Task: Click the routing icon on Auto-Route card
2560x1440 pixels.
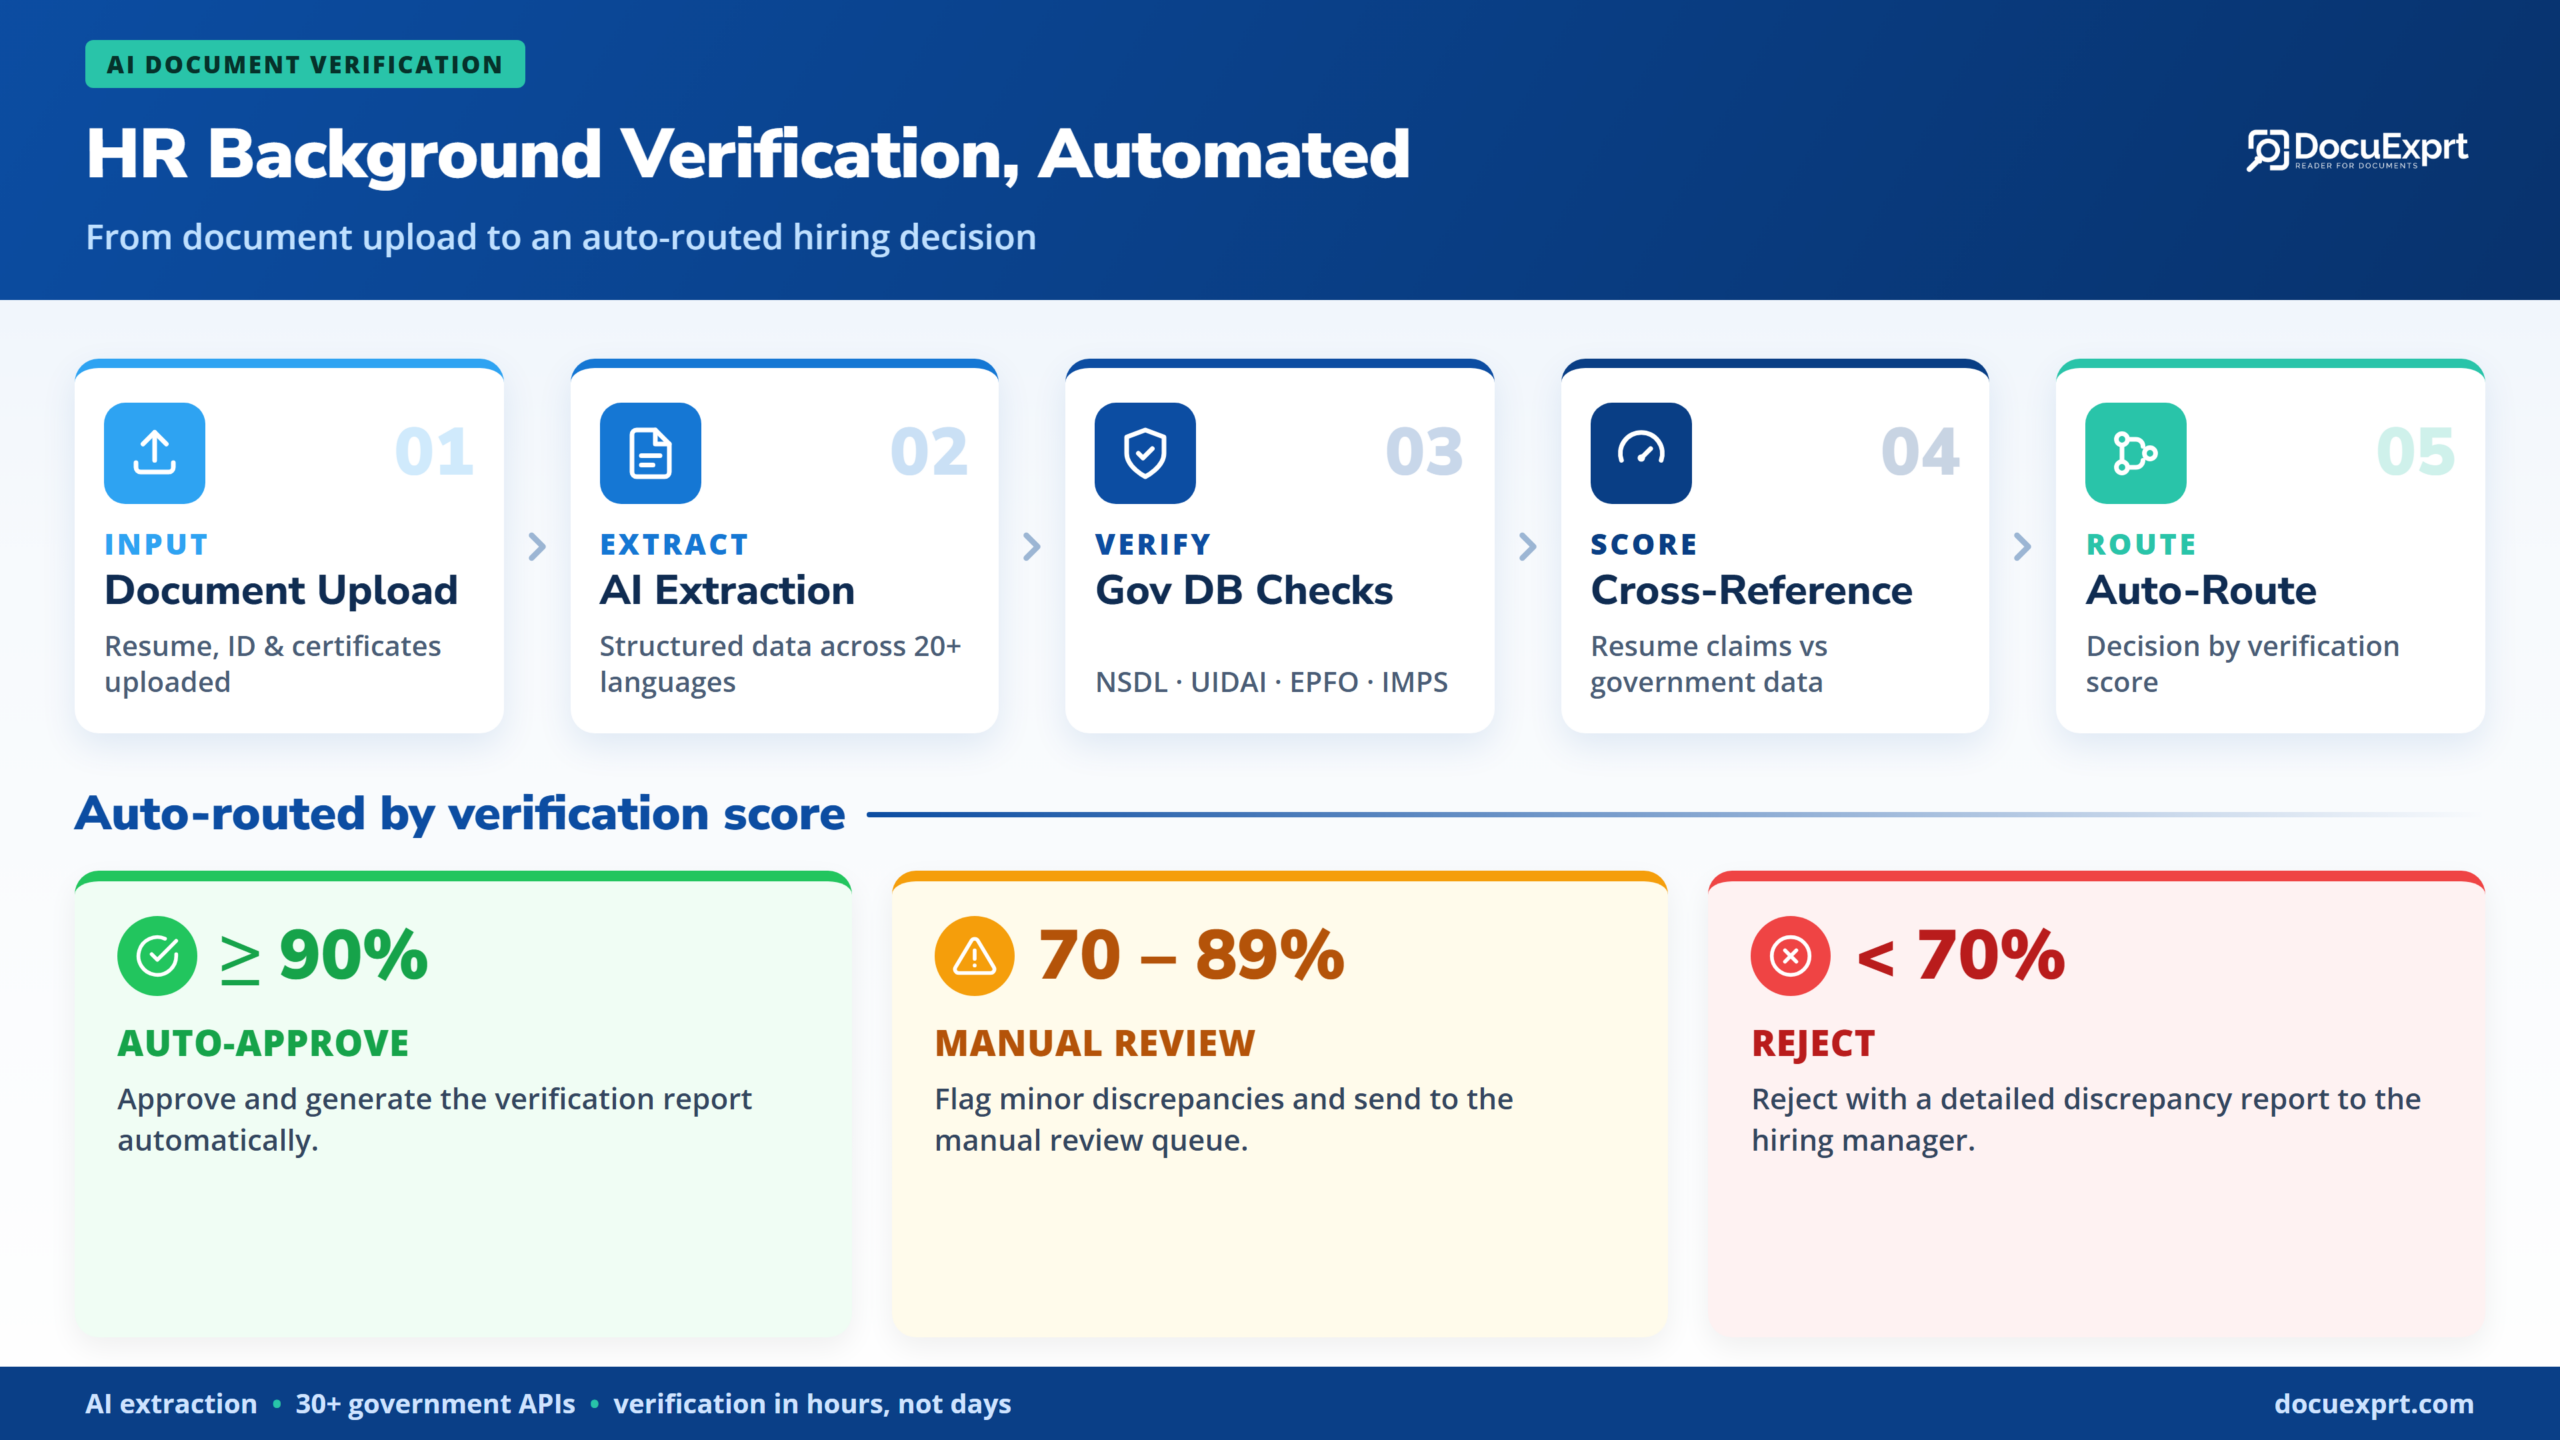Action: 2136,453
